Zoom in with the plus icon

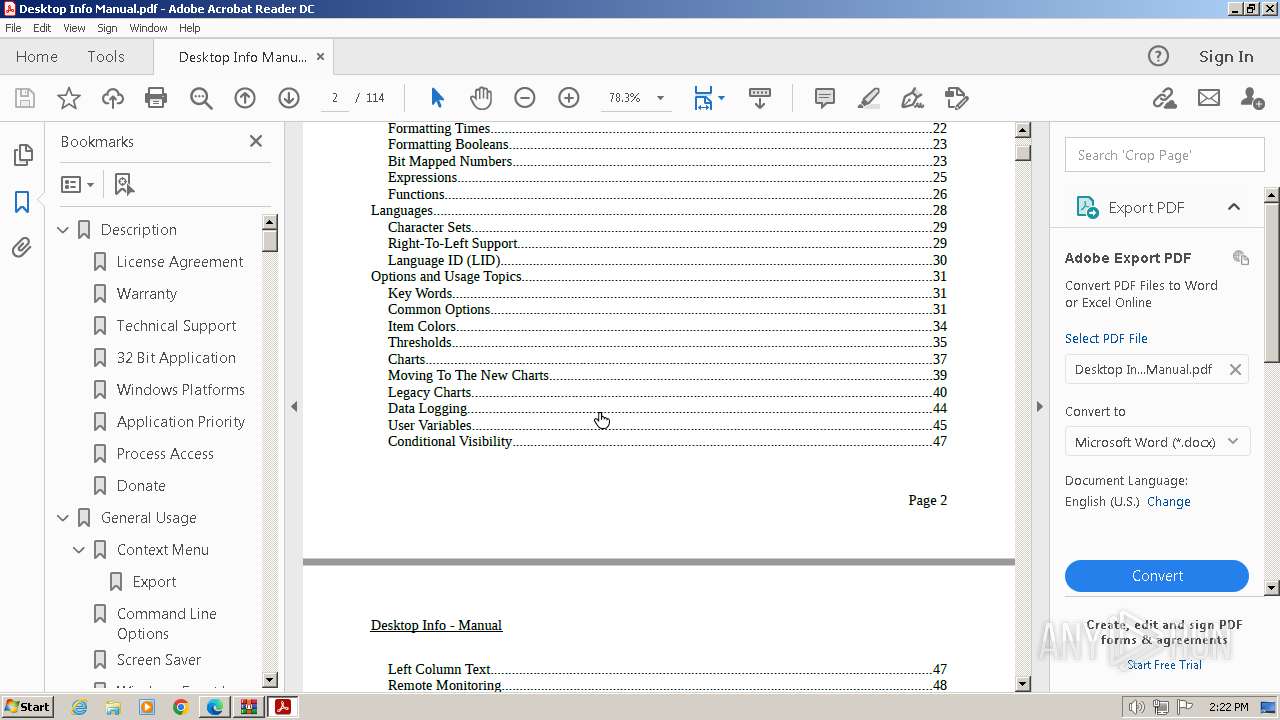click(569, 98)
